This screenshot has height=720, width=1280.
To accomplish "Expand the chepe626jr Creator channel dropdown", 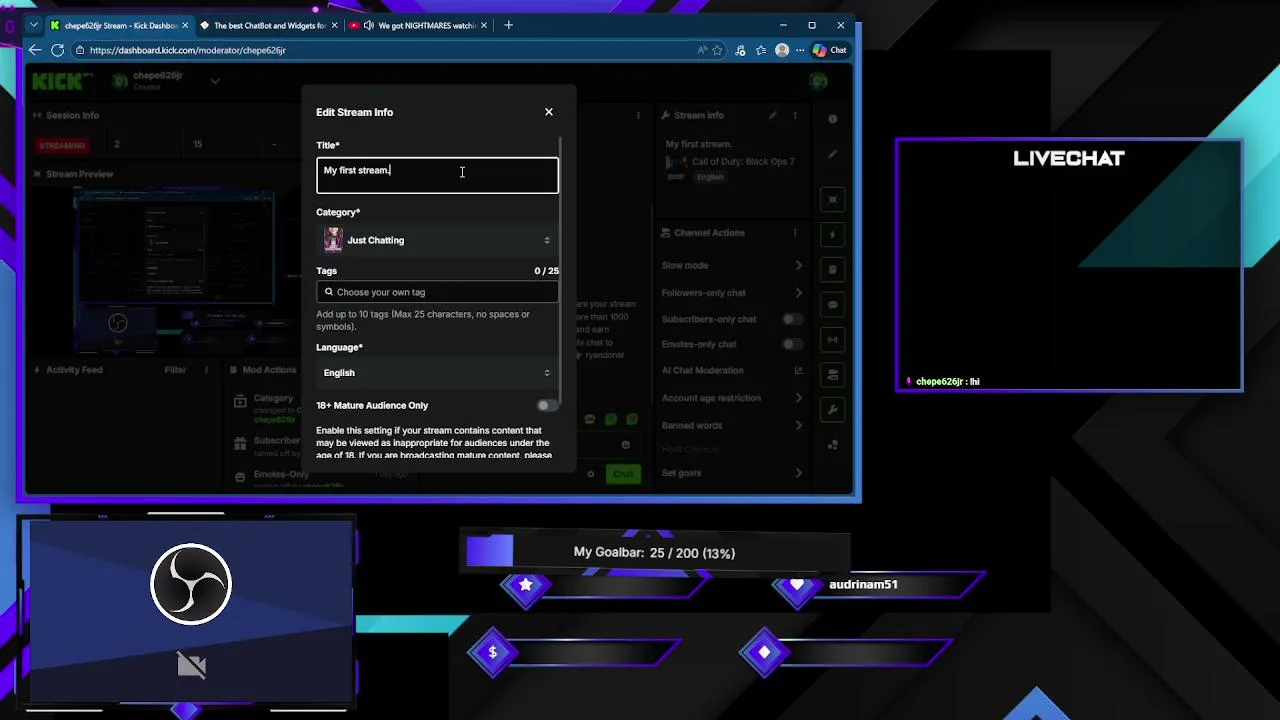I will [215, 81].
